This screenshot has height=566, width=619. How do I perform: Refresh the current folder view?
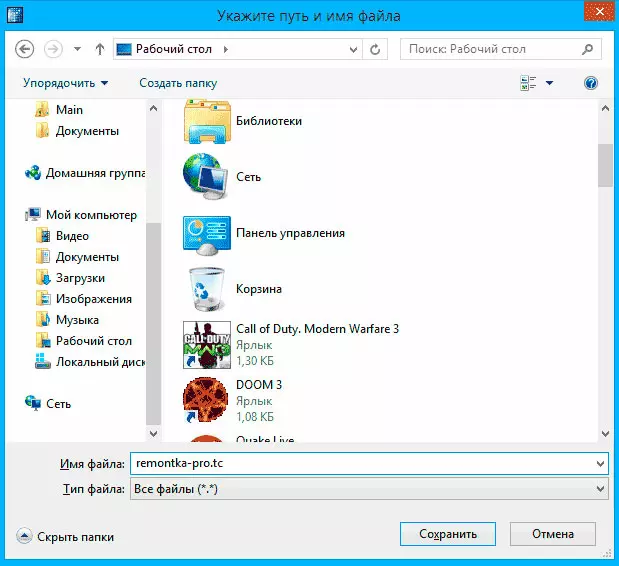375,48
